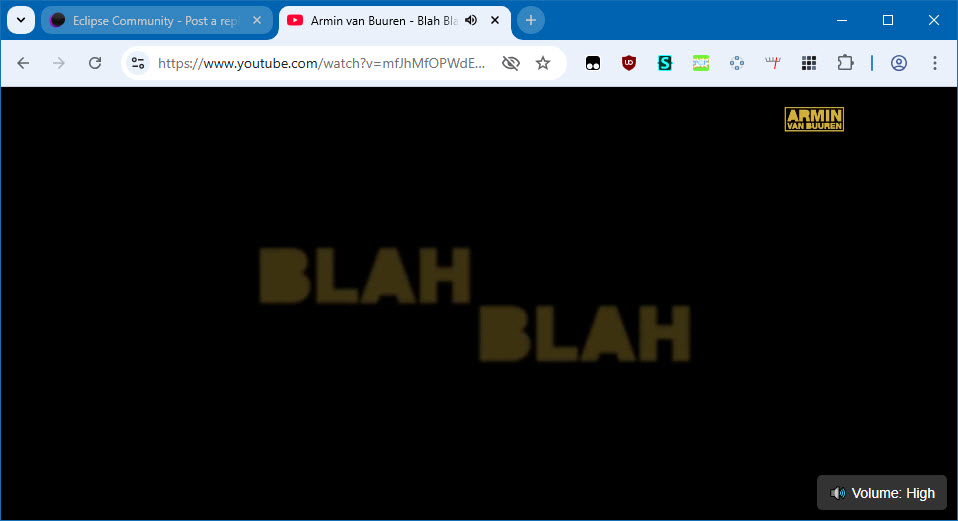958x521 pixels.
Task: Open the Chrome three-dot menu
Action: click(x=935, y=63)
